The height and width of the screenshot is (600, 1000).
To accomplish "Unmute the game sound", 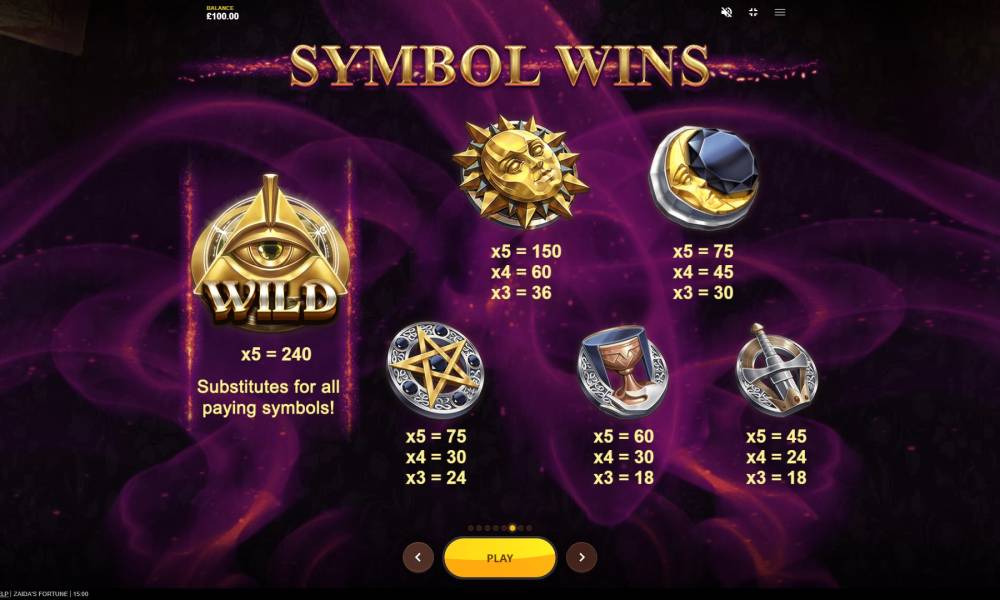I will click(x=726, y=12).
